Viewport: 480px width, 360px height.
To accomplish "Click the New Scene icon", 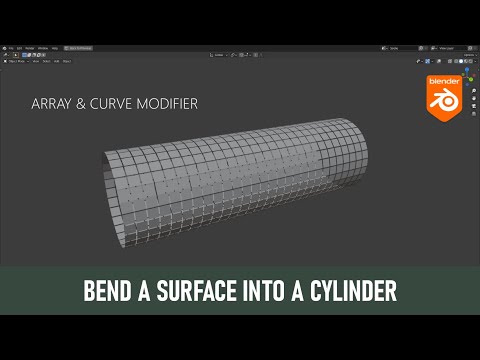I will [421, 48].
